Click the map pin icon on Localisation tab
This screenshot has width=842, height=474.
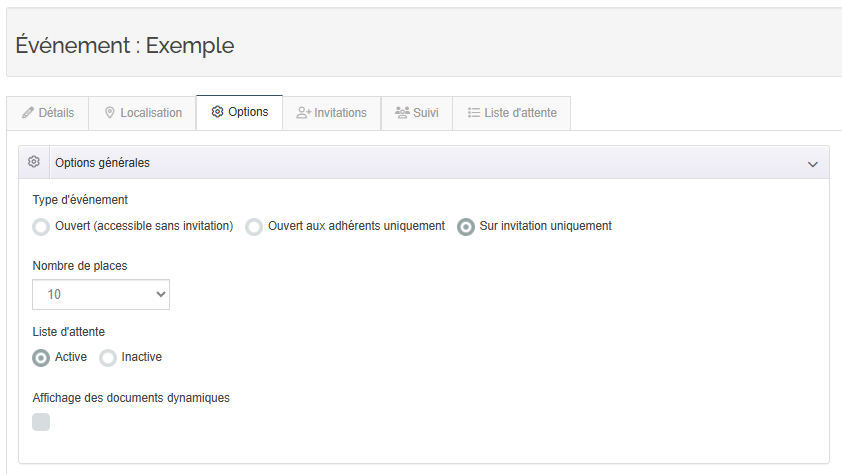click(x=110, y=113)
